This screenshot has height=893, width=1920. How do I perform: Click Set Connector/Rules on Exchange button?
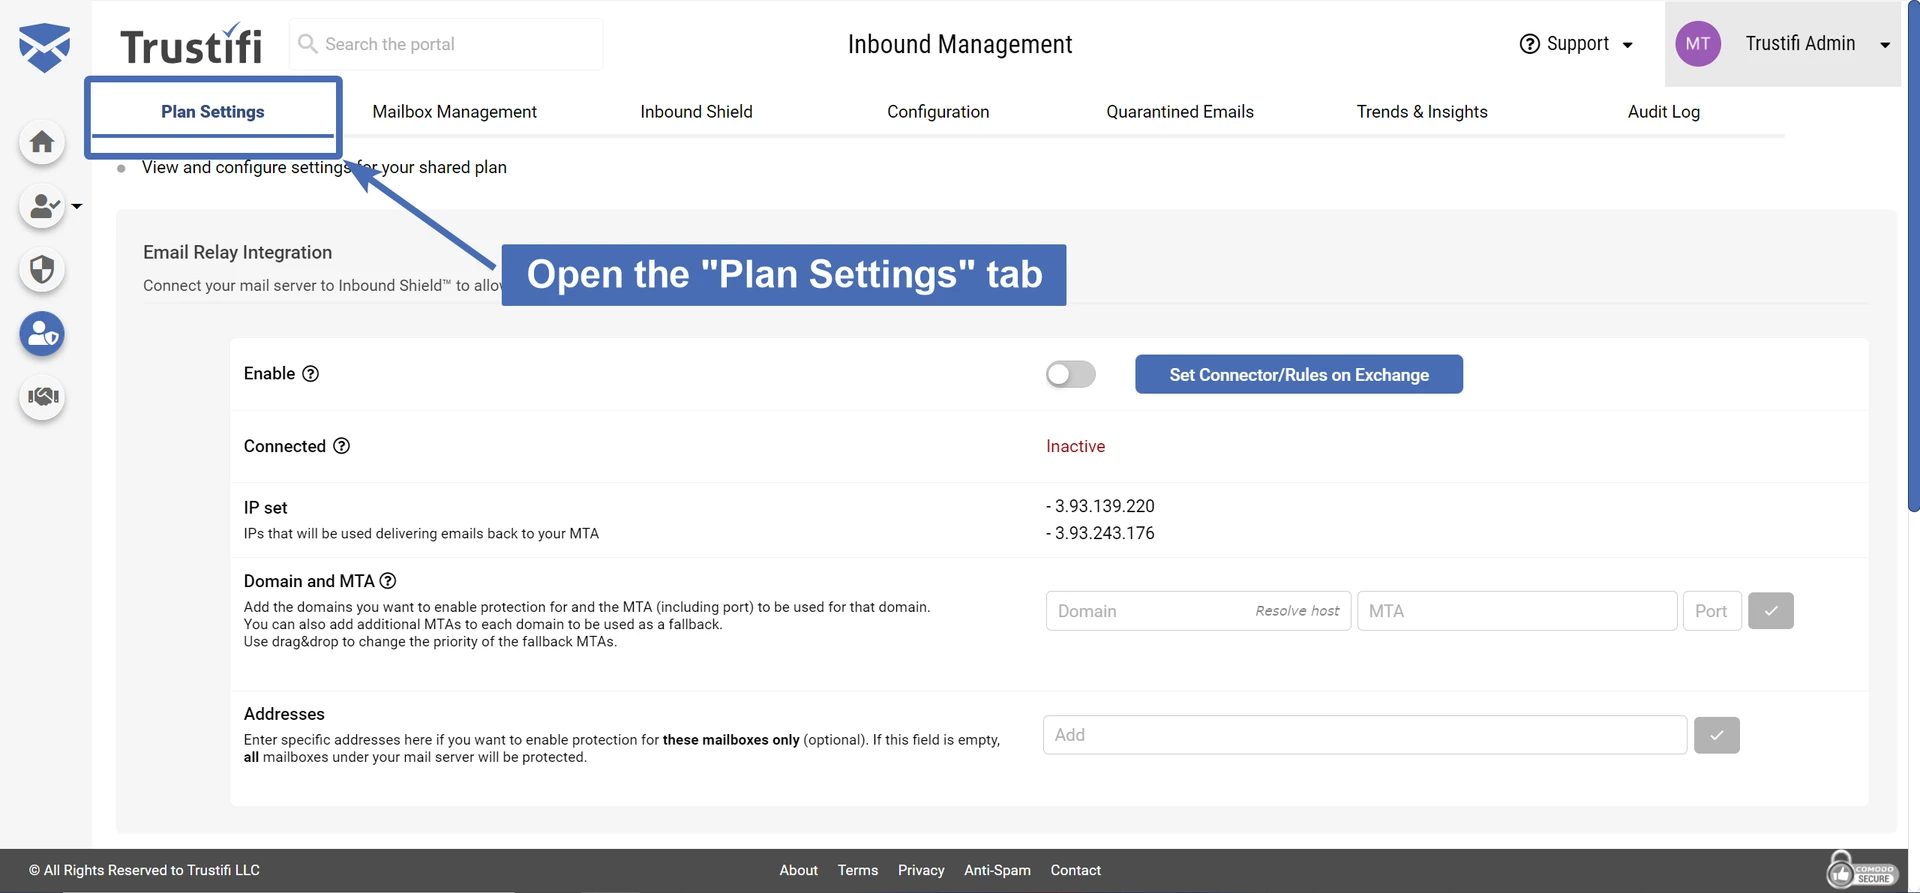click(1299, 374)
